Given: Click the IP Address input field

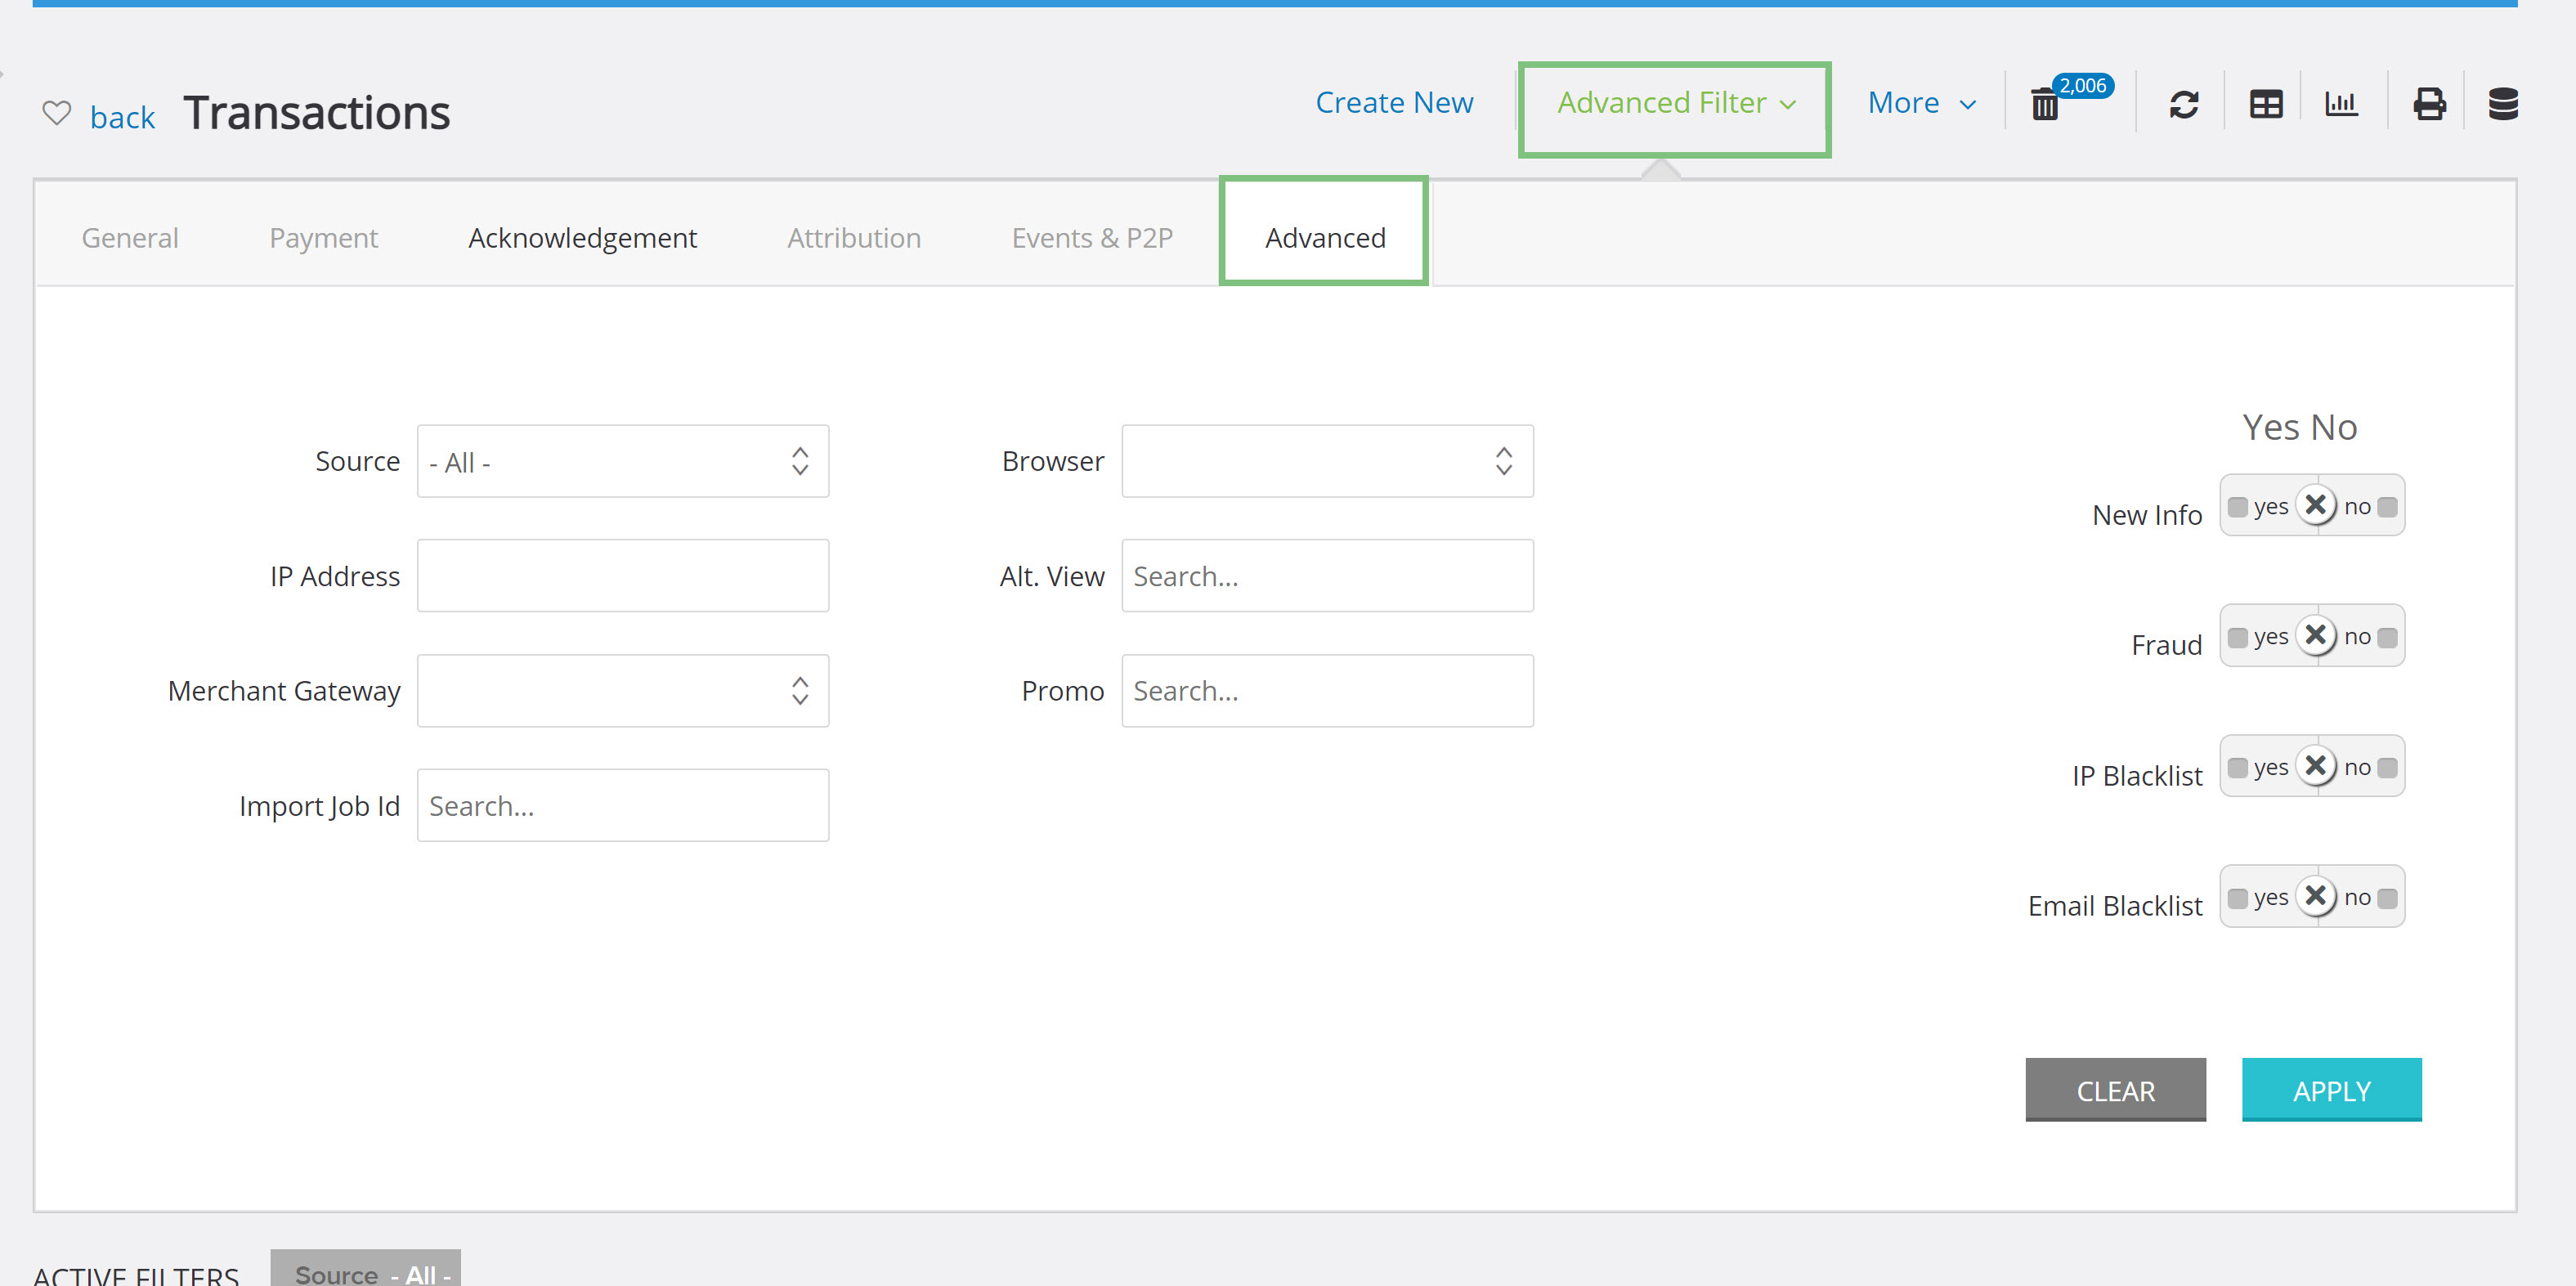Looking at the screenshot, I should 622,576.
